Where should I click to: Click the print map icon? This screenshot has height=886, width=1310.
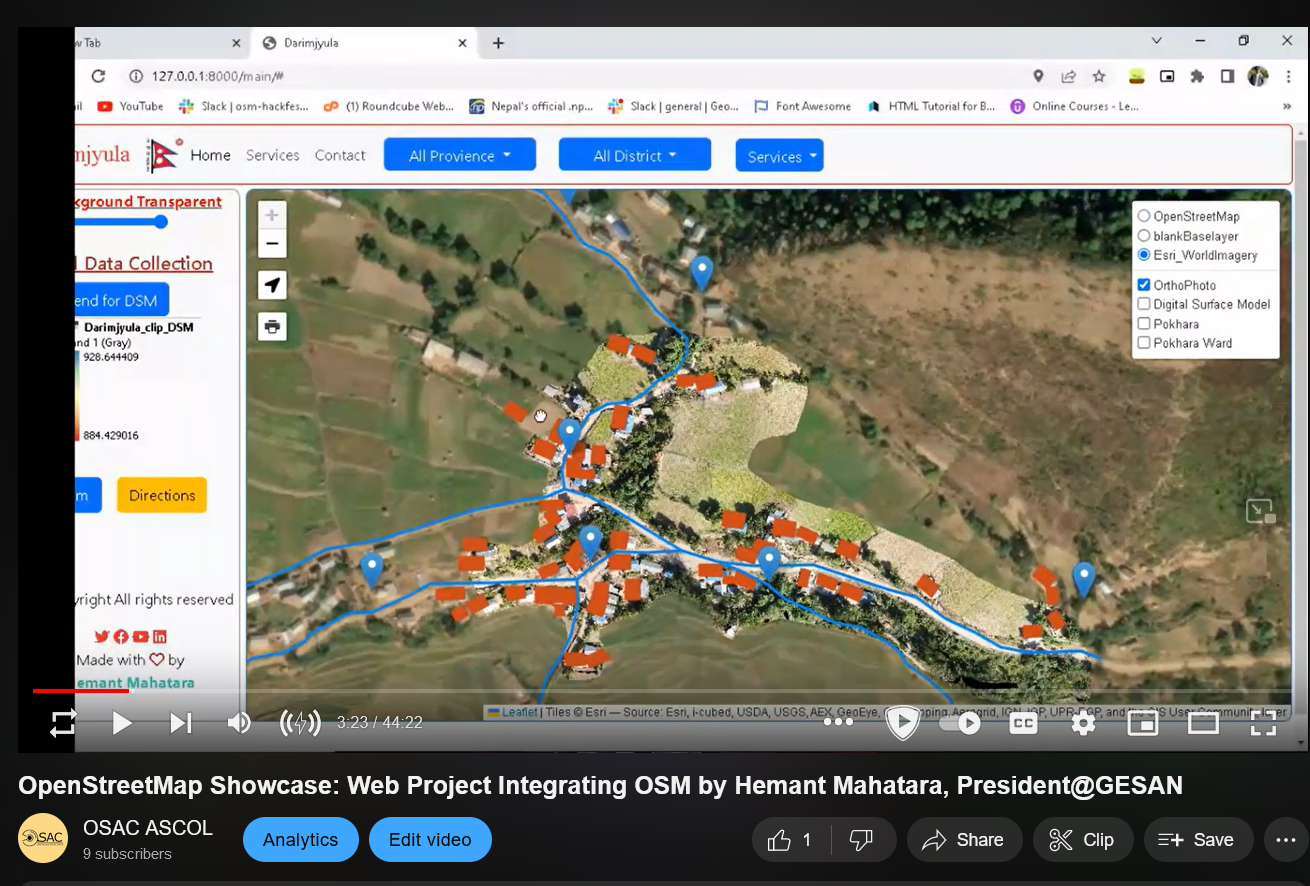point(271,327)
